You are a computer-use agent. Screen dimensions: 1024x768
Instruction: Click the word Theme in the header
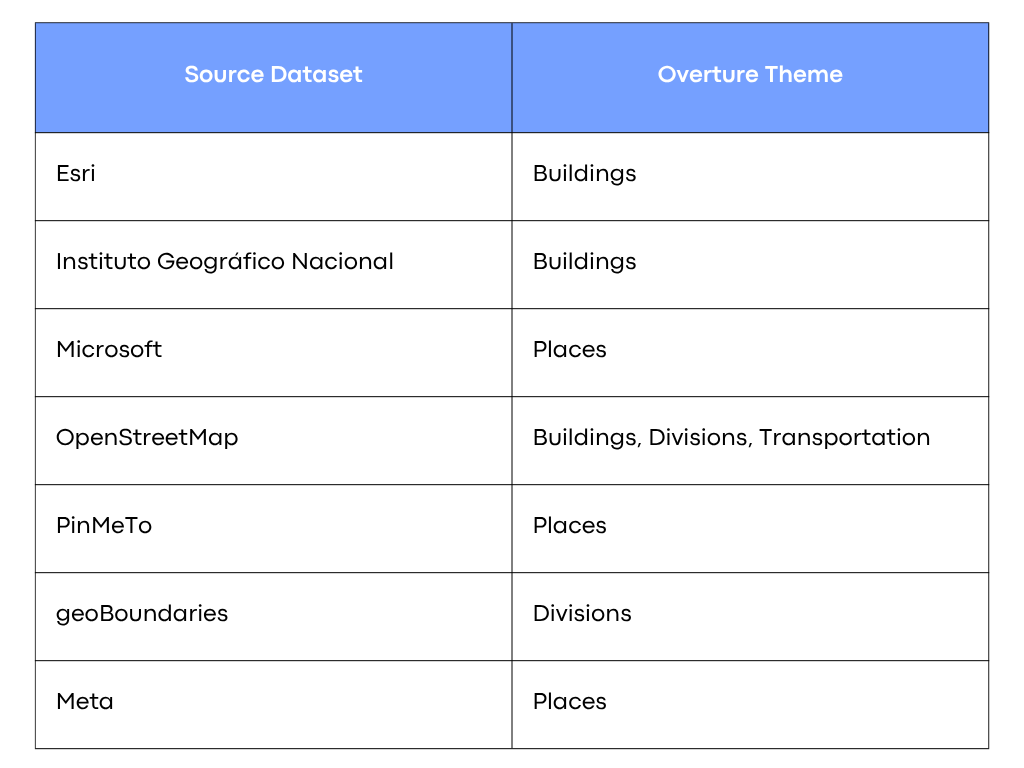[804, 74]
